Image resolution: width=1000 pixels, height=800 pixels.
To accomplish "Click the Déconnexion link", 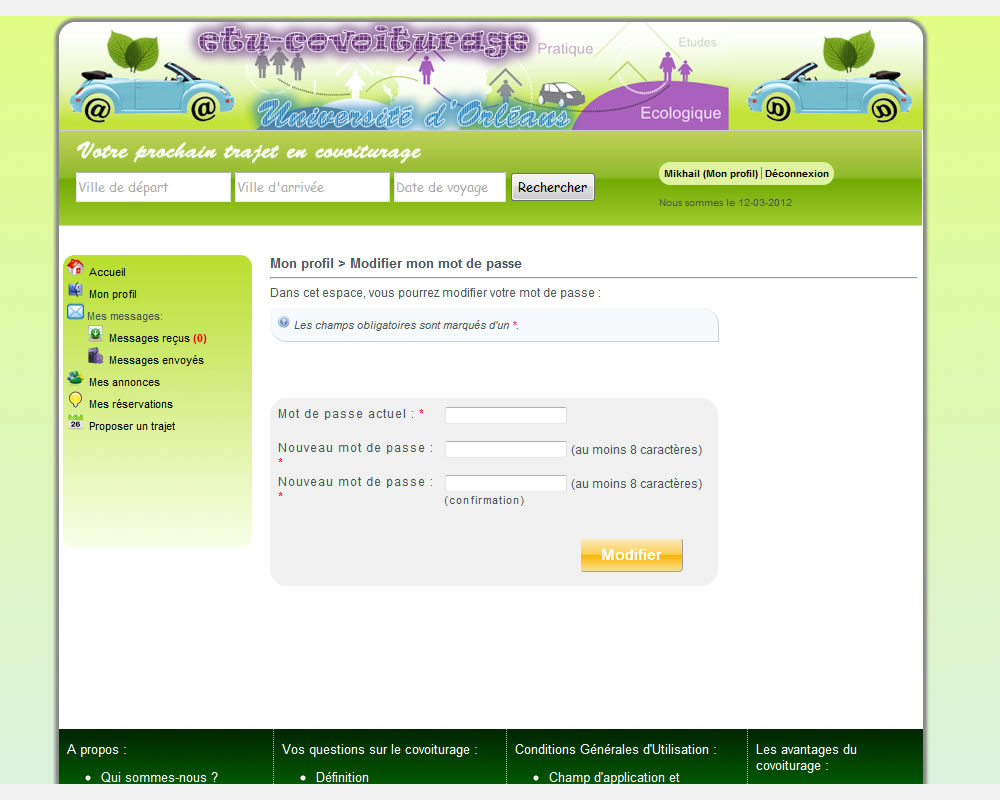I will [x=797, y=174].
